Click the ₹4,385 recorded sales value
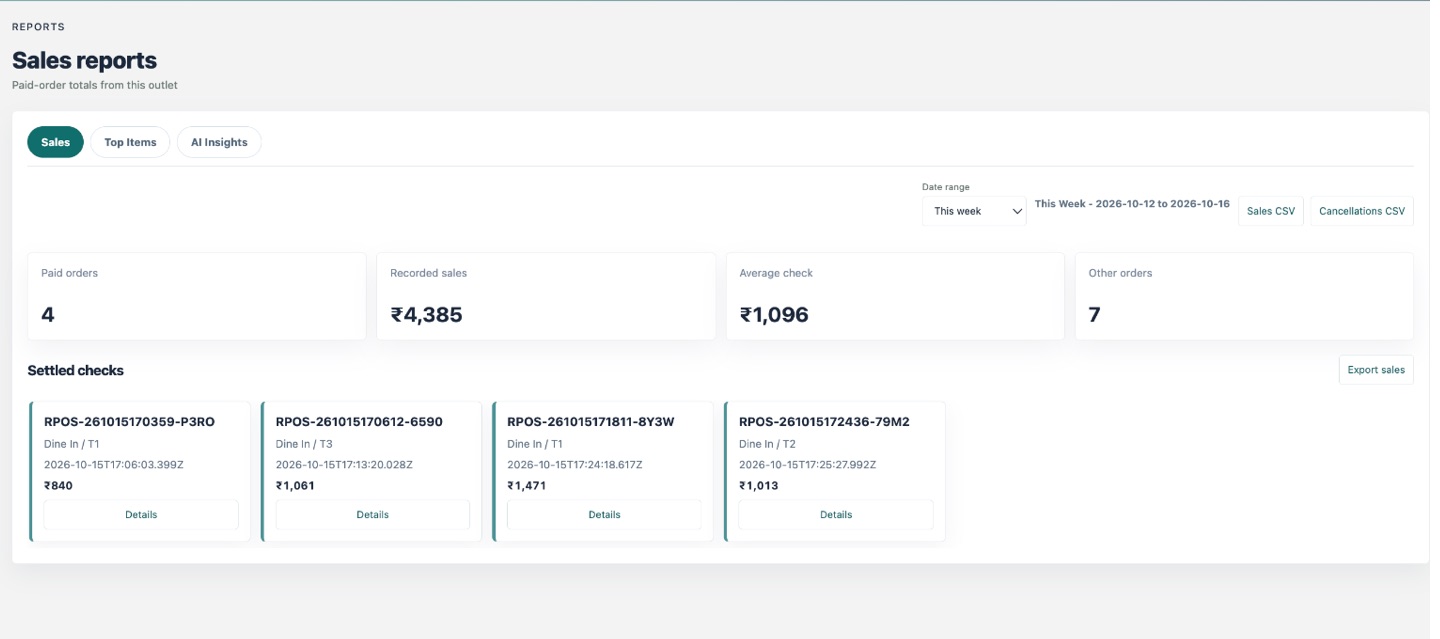This screenshot has height=639, width=1440. tap(426, 315)
